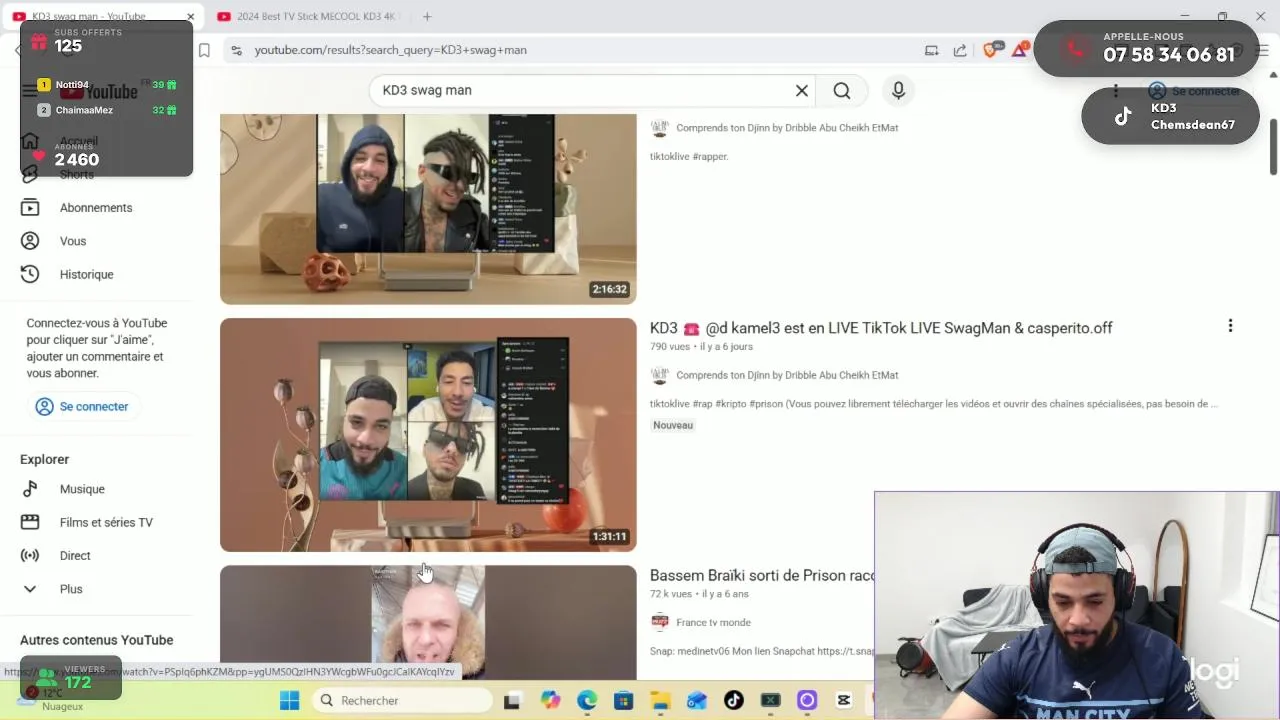Open TikTok from the taskbar

click(x=733, y=700)
